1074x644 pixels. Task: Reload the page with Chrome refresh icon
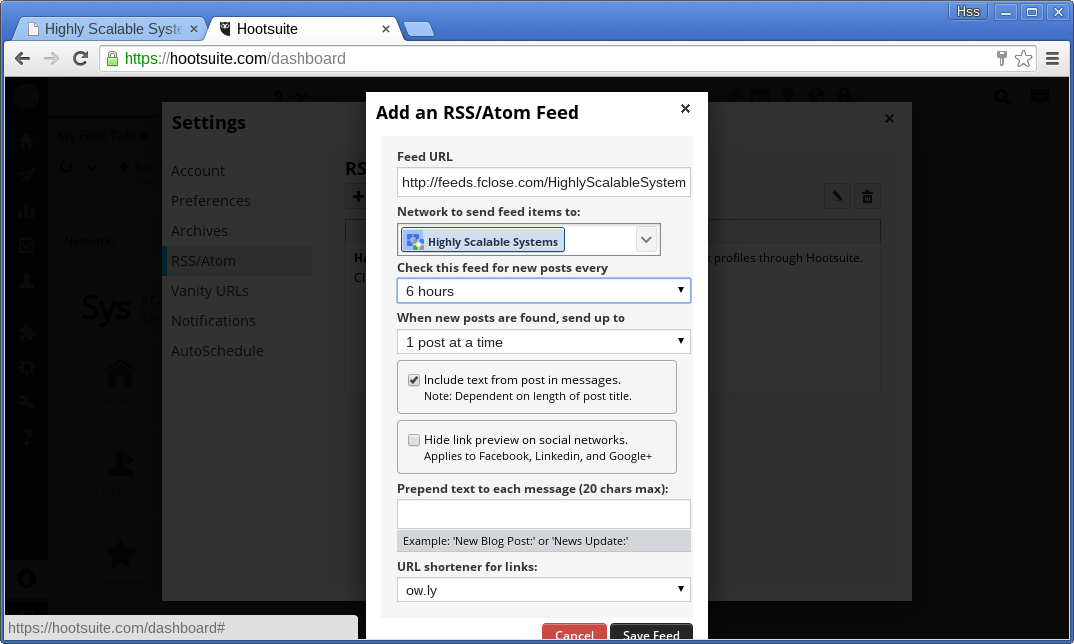[x=81, y=59]
